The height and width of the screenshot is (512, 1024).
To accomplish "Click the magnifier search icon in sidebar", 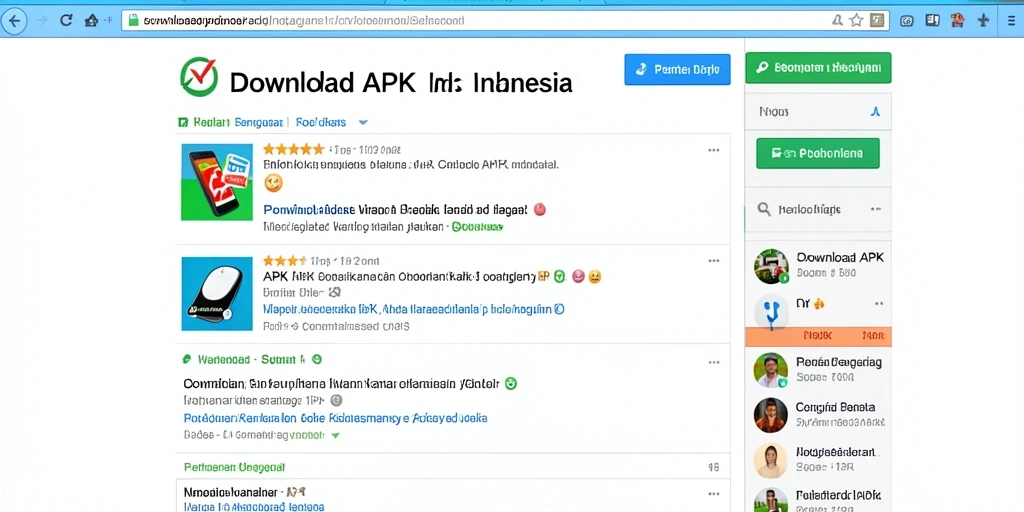I will [763, 209].
